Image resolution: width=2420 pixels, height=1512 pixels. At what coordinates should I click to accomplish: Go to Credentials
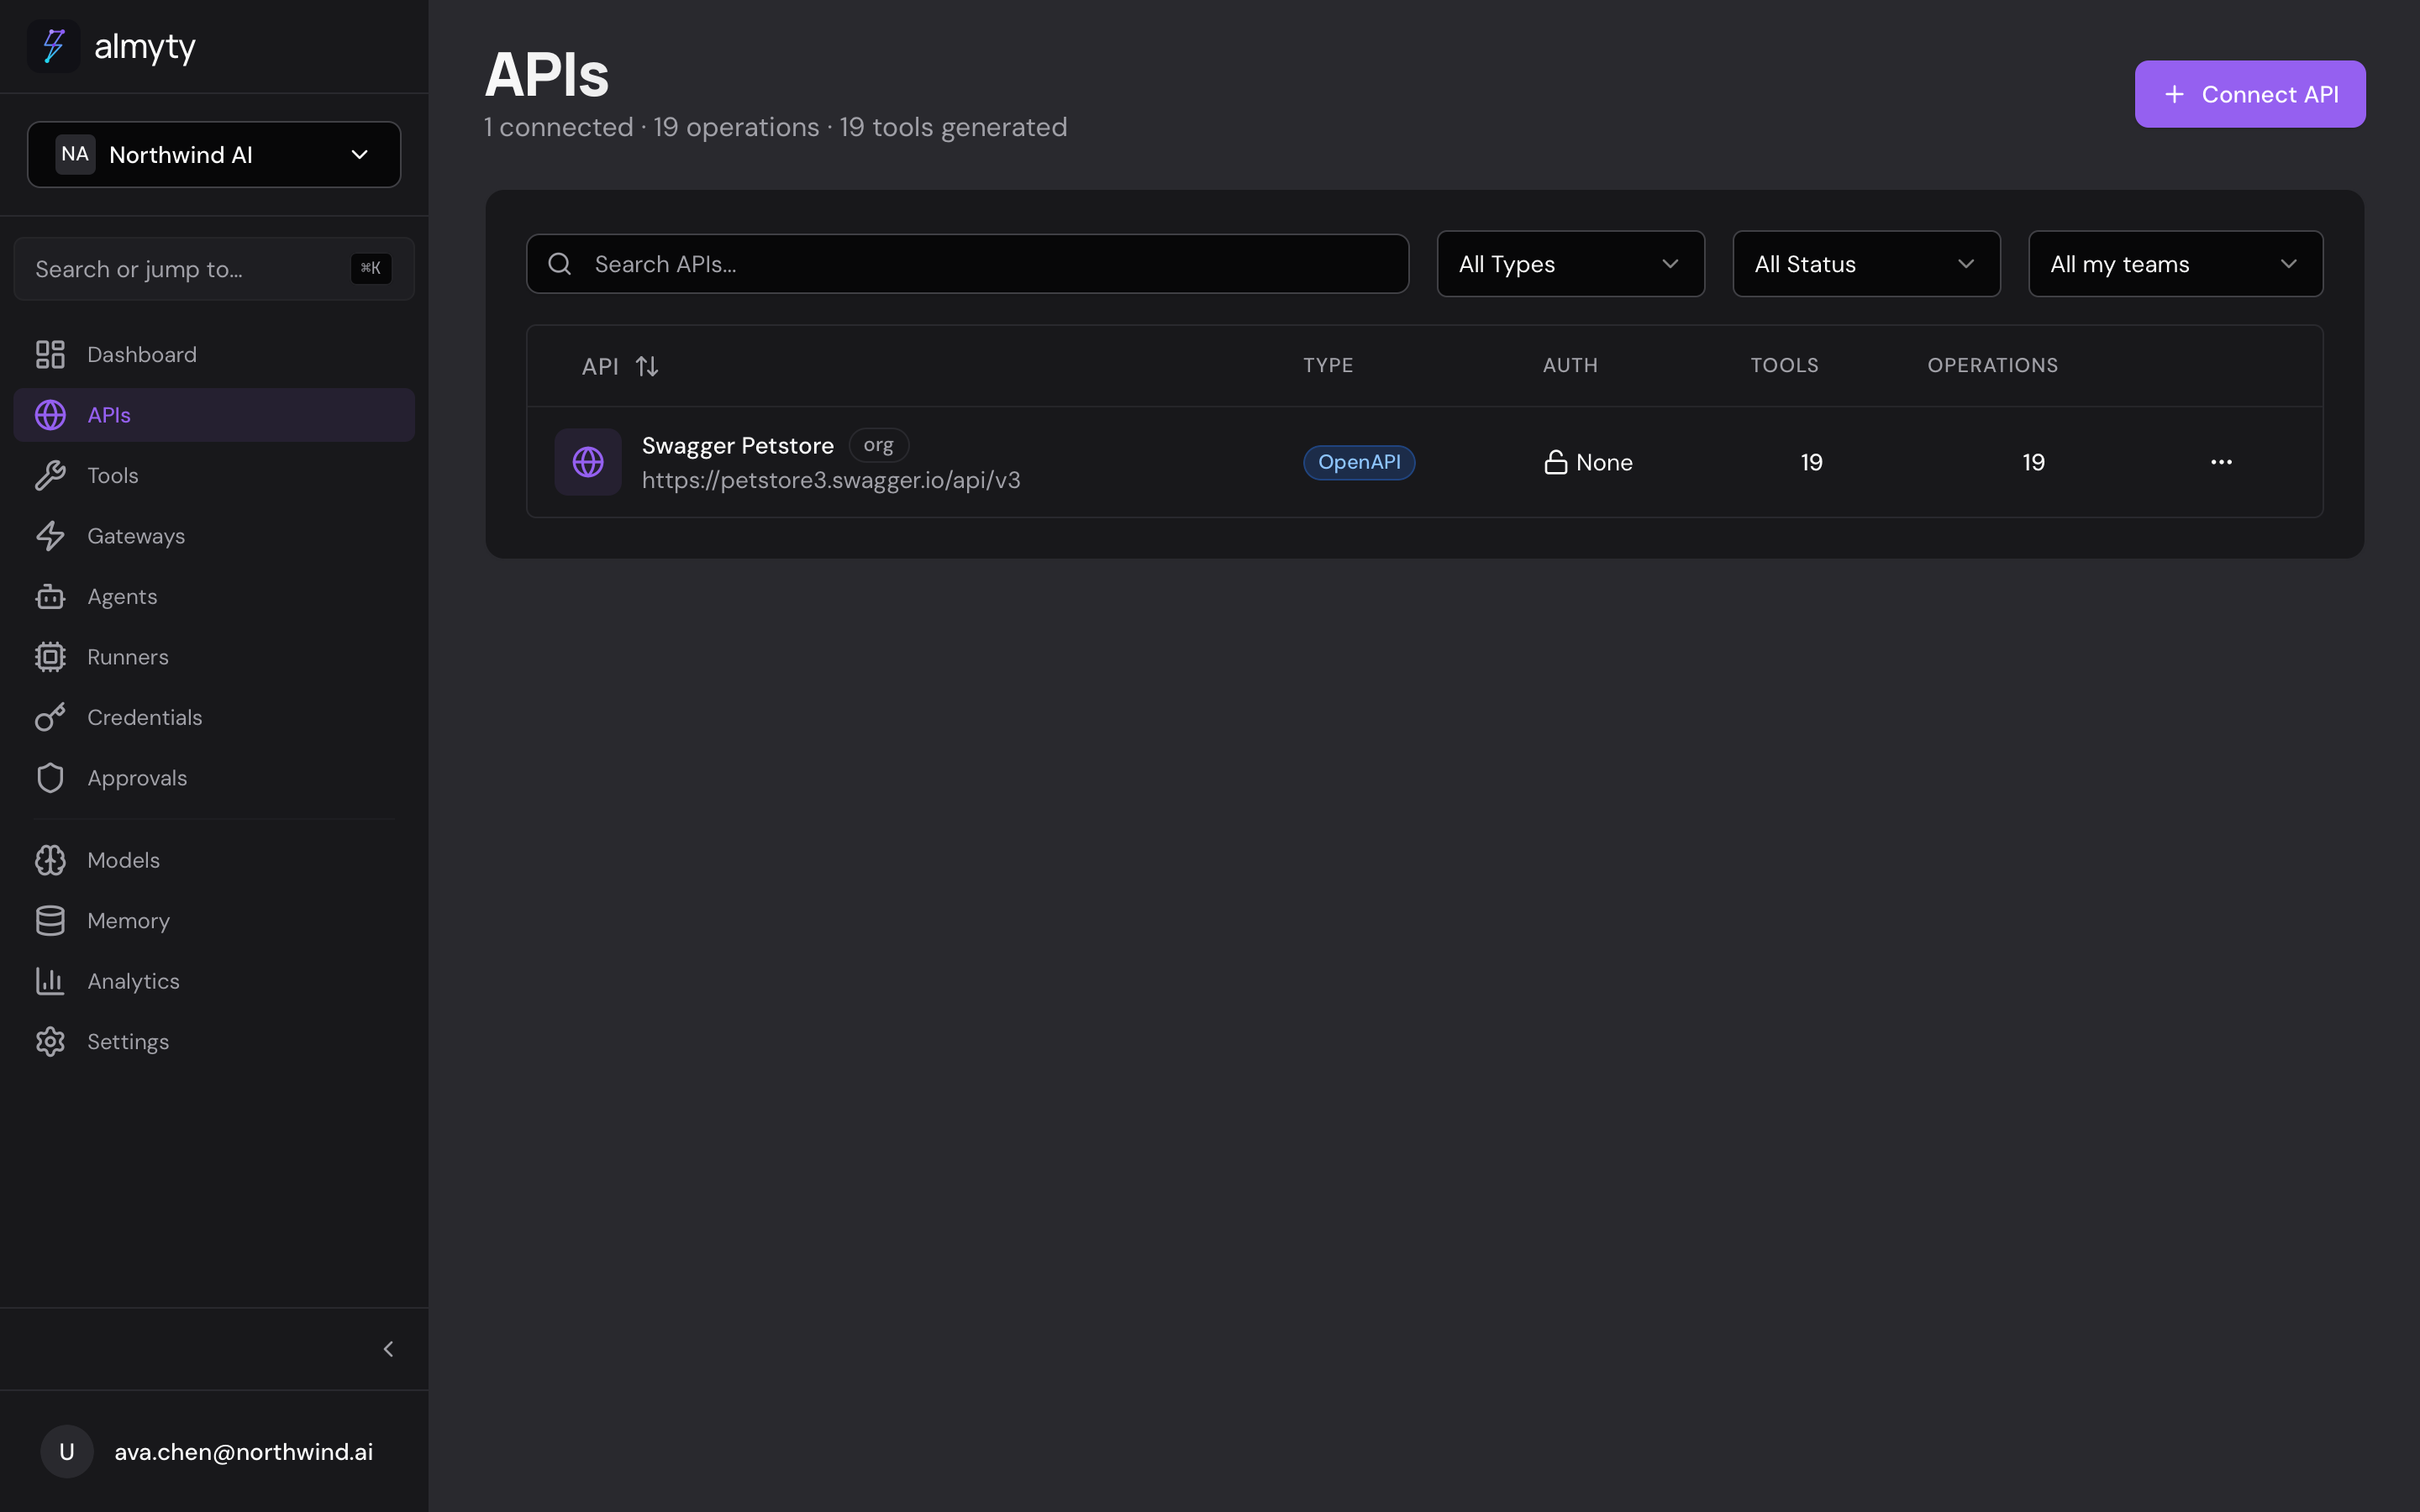coord(214,717)
